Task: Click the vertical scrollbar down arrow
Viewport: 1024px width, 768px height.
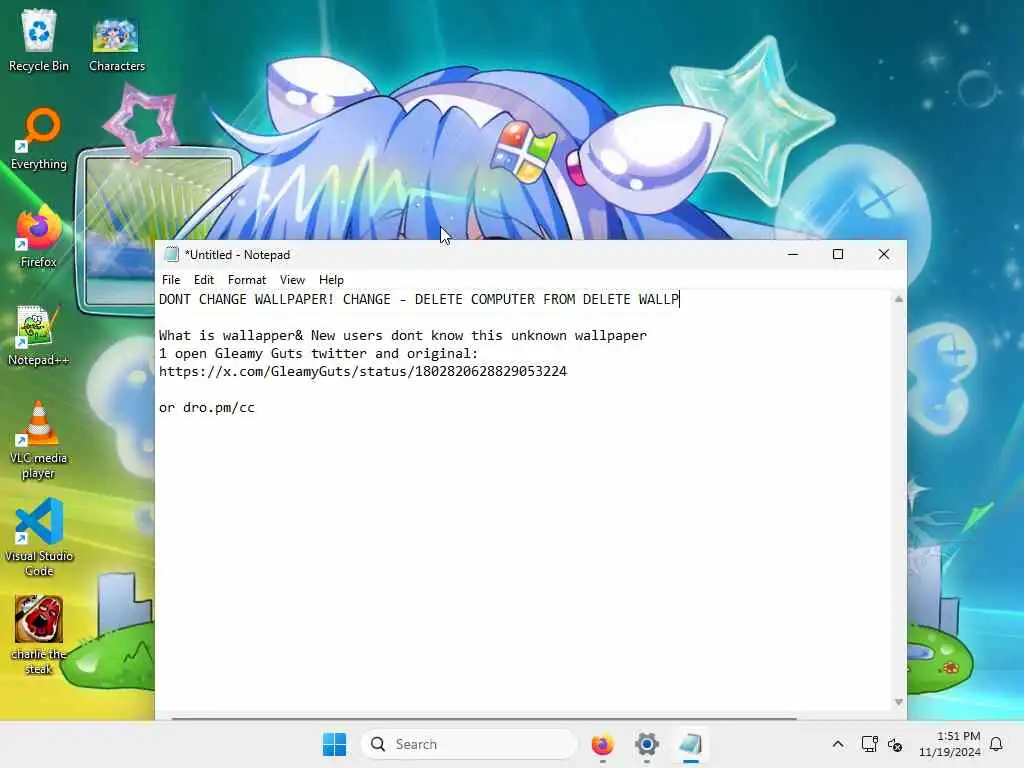Action: pos(899,702)
